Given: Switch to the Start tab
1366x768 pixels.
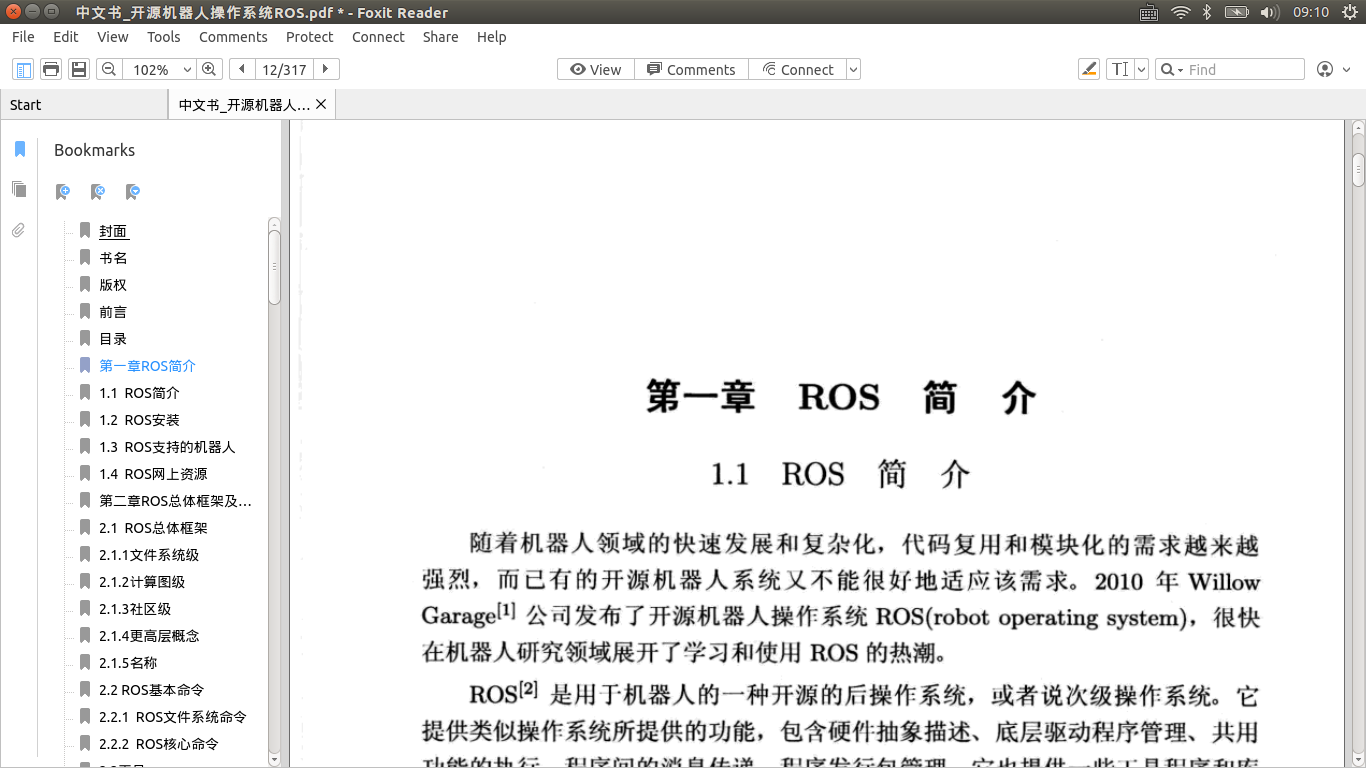Looking at the screenshot, I should point(84,104).
